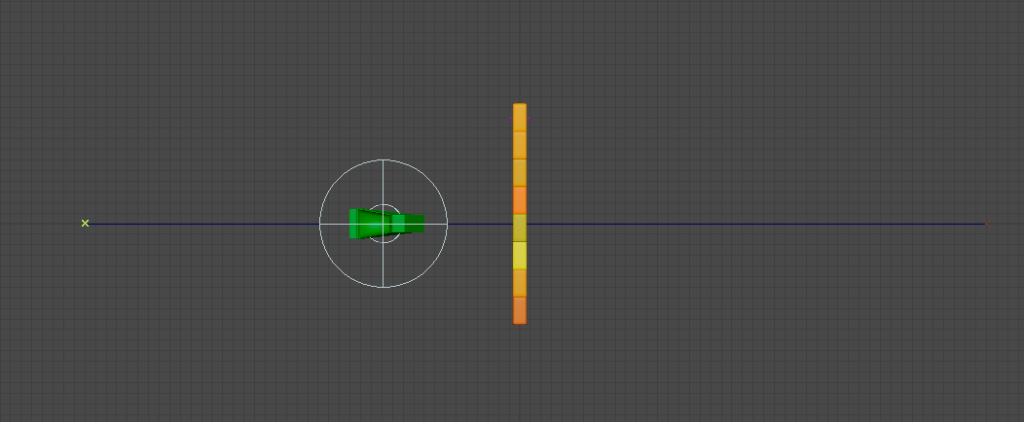The height and width of the screenshot is (422, 1024).
Task: Click the blue line between gizmo and block stack
Action: pos(480,224)
